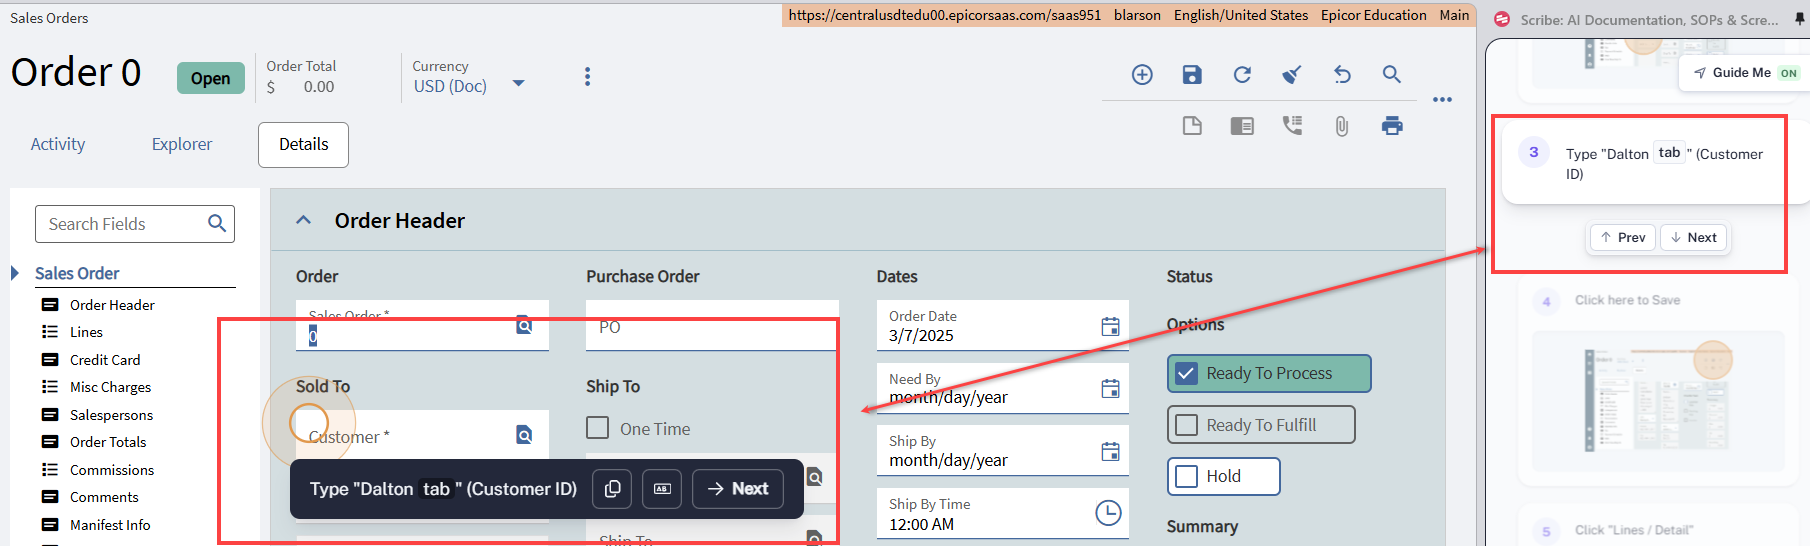
Task: Select Misc Charges in navigation tree
Action: (110, 387)
